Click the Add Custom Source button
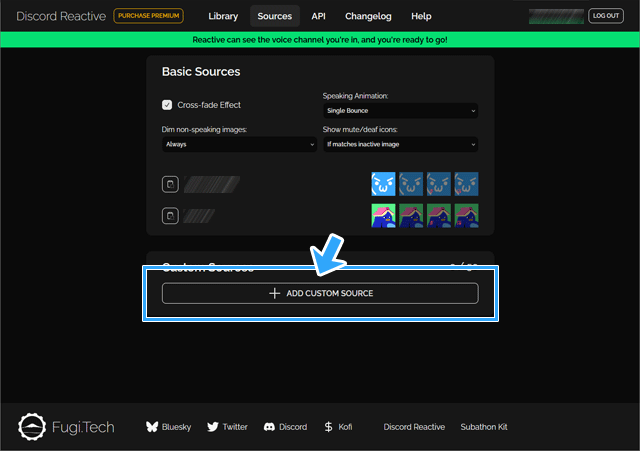This screenshot has width=640, height=451. click(x=320, y=293)
